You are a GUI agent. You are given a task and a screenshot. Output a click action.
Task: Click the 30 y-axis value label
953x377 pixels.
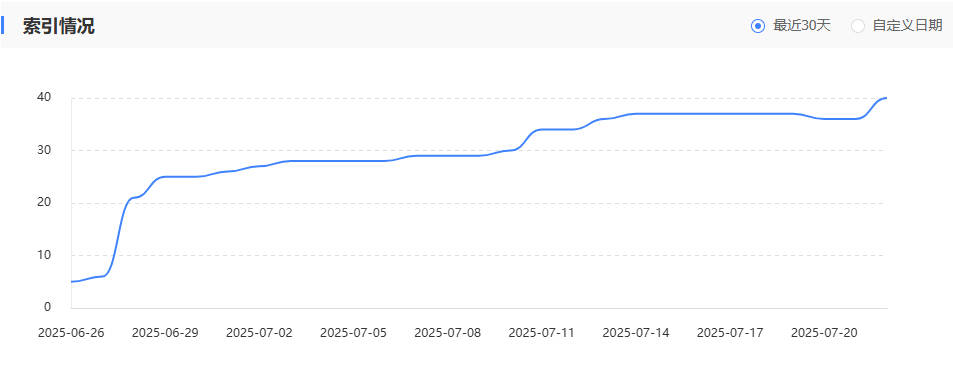(44, 150)
